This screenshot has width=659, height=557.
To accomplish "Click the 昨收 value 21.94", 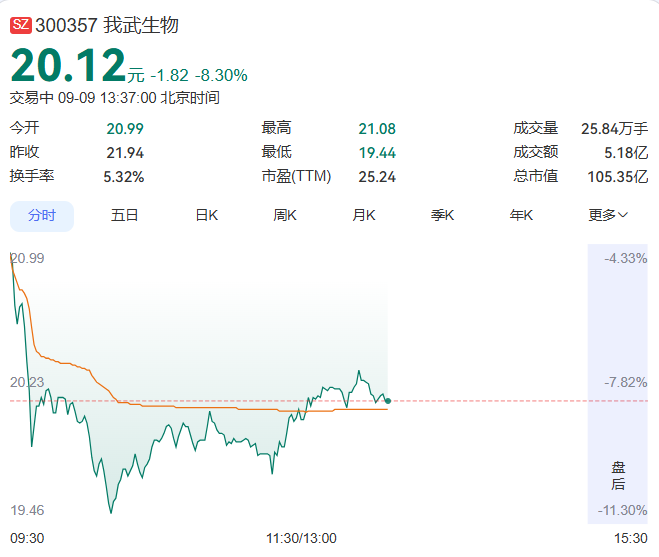I will 125,153.
